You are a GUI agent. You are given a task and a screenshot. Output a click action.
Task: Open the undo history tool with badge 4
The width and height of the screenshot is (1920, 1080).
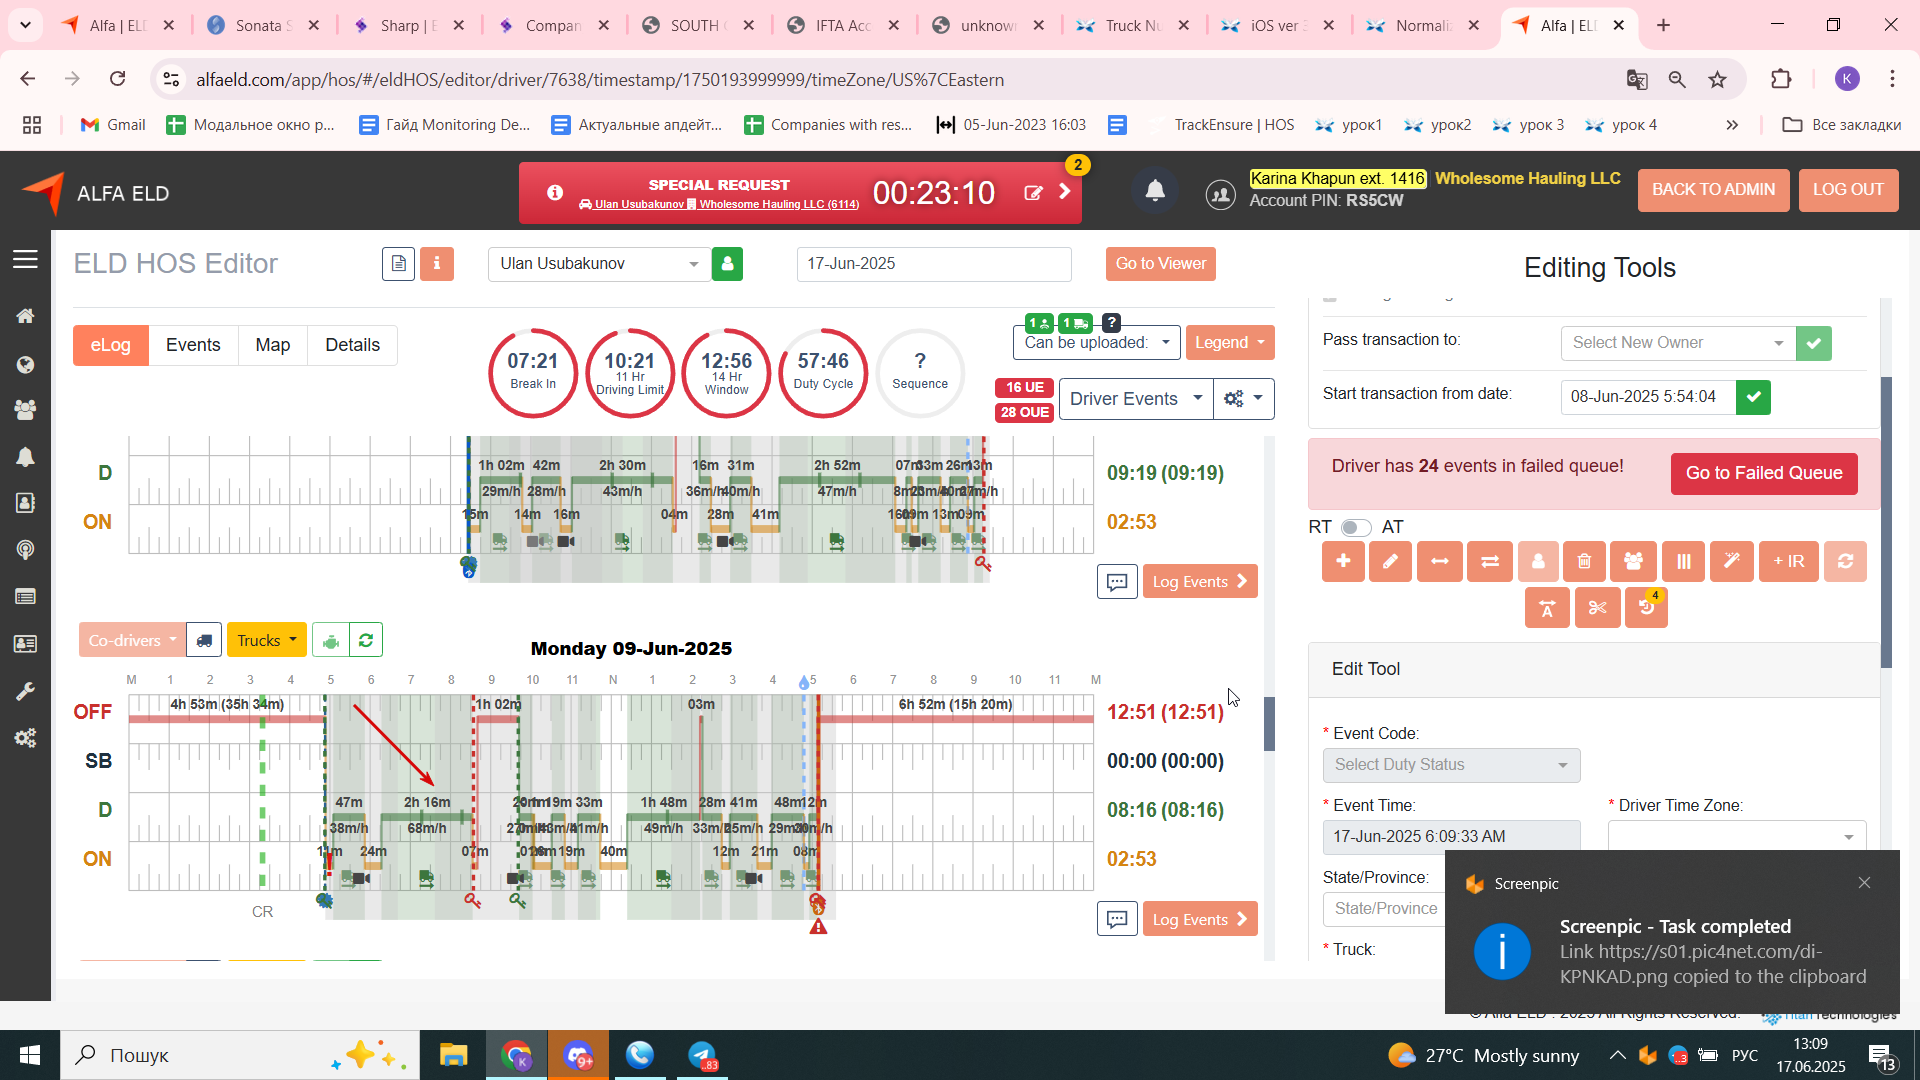[x=1646, y=608]
